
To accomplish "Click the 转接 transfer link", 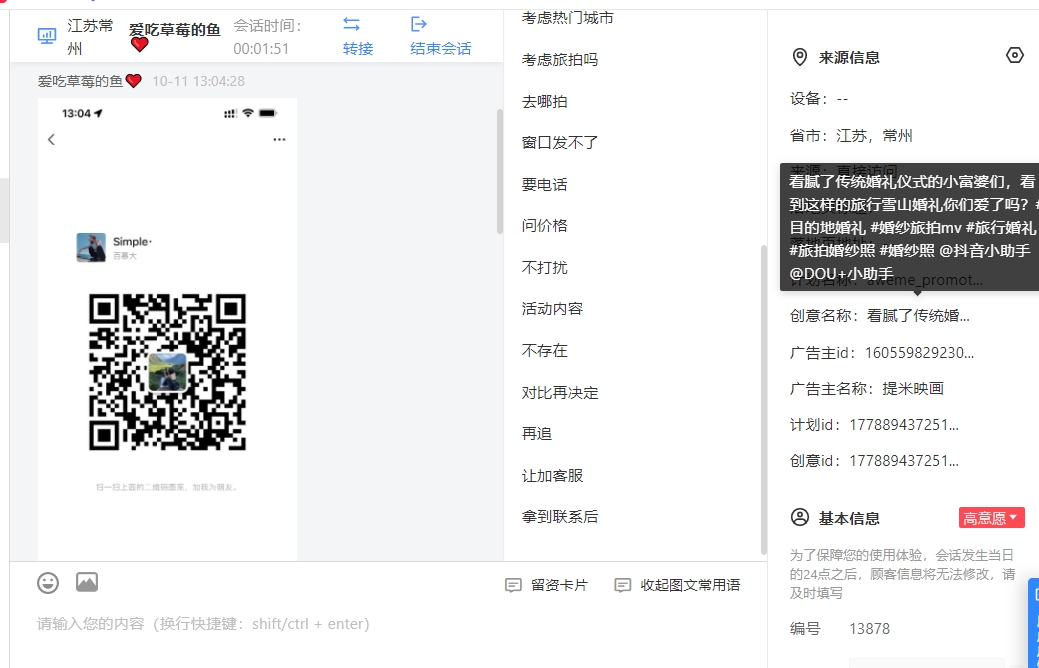I will click(358, 48).
